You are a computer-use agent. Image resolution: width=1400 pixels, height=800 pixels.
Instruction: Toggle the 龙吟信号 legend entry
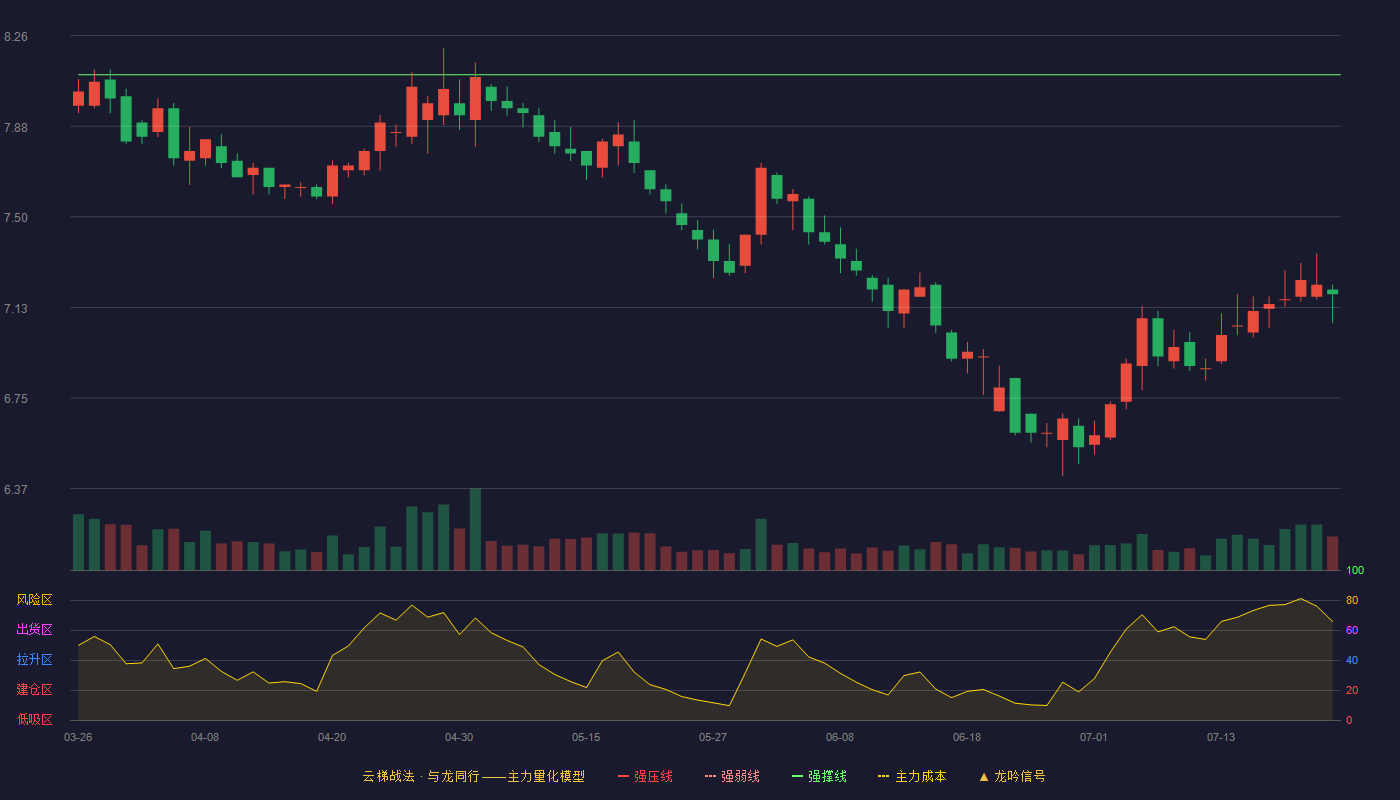(1011, 776)
